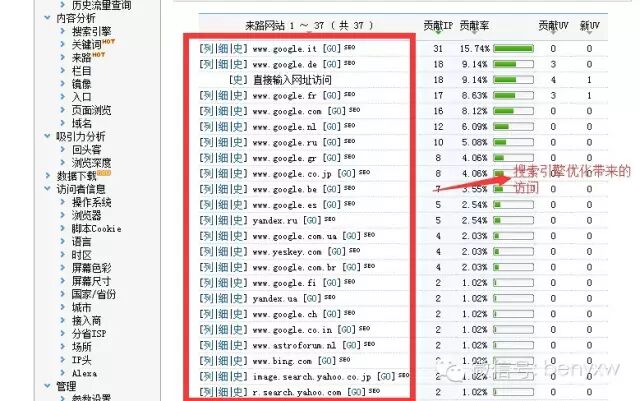This screenshot has width=640, height=401.
Task: Click SEO tag next to www.google.ru
Action: (349, 141)
